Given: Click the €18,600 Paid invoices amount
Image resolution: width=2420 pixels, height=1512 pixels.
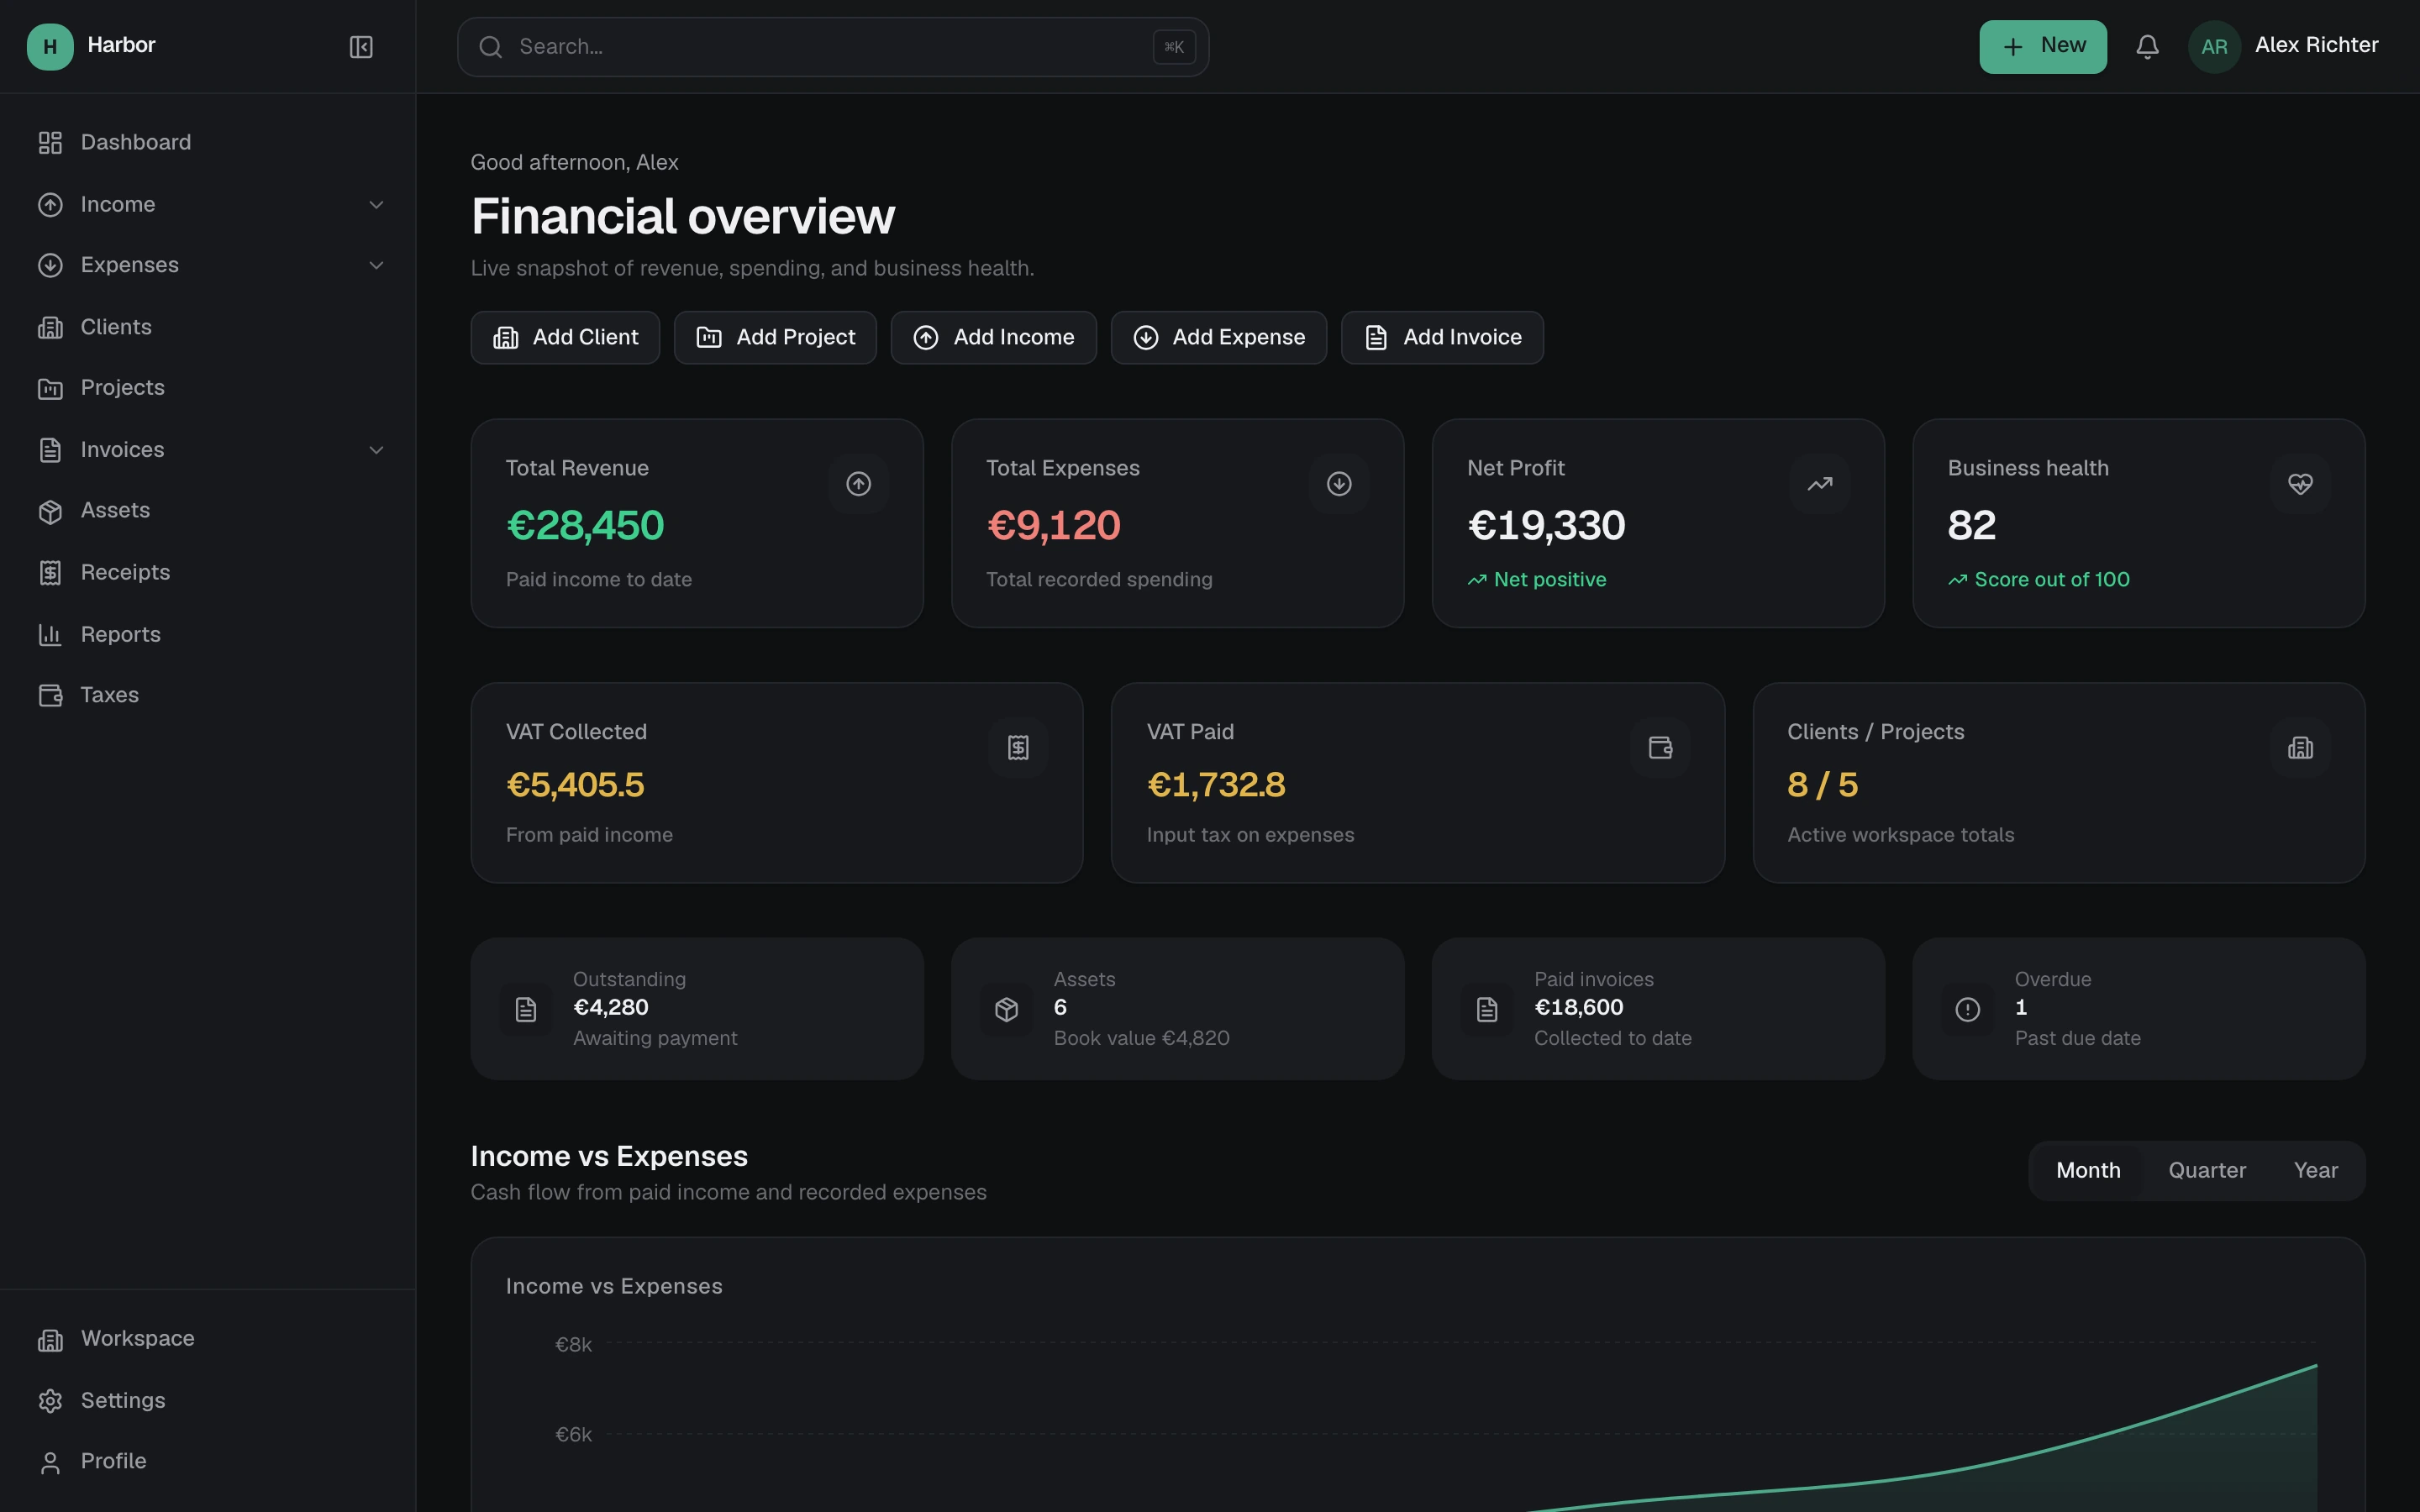Looking at the screenshot, I should click(x=1578, y=1008).
